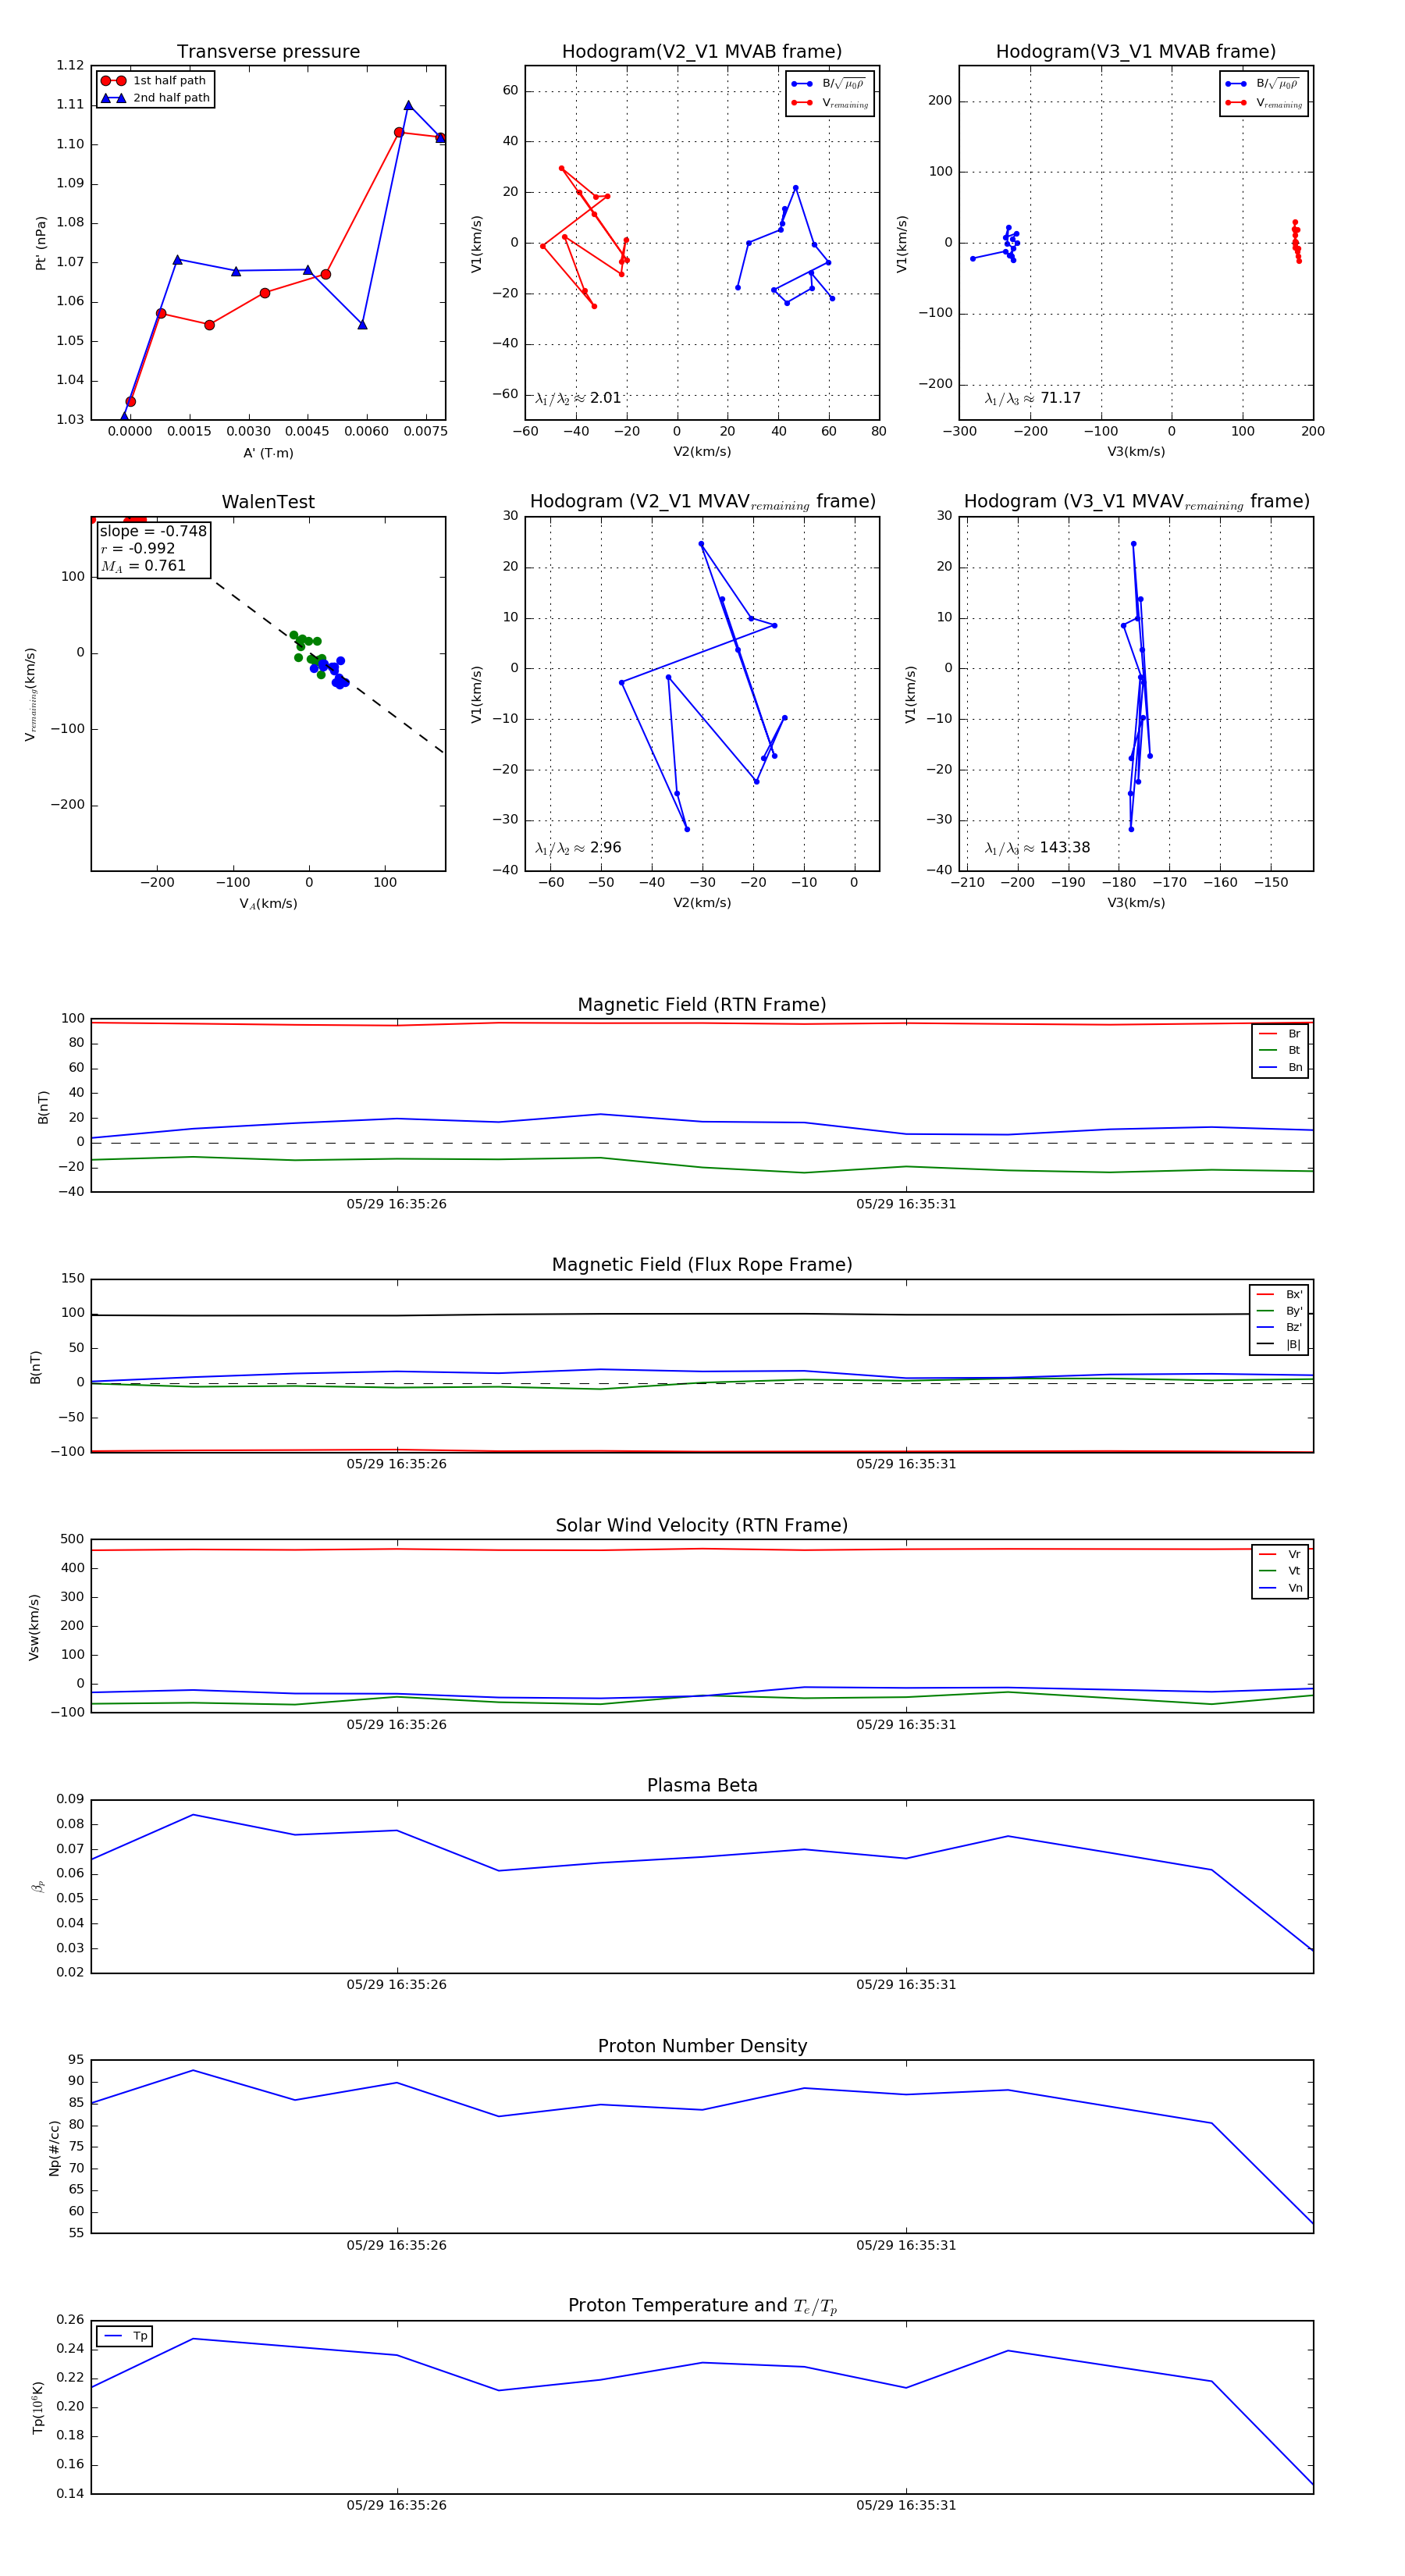Select the 'Vt' legend entry
Viewport: 1405px width, 2576px height.
tap(1280, 1571)
